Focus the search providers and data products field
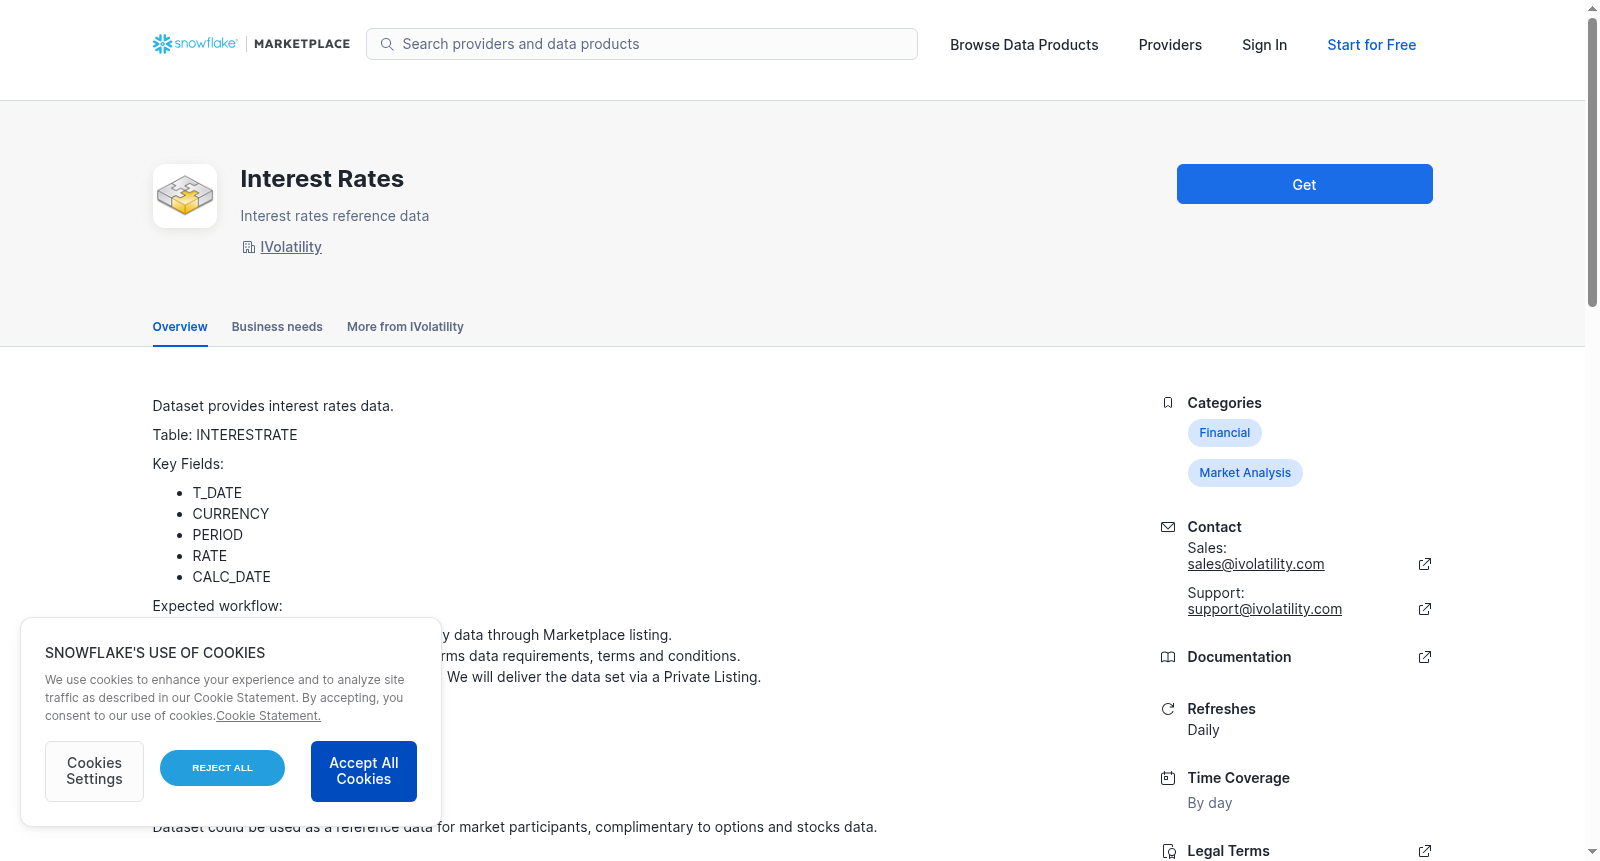This screenshot has width=1600, height=861. [642, 44]
